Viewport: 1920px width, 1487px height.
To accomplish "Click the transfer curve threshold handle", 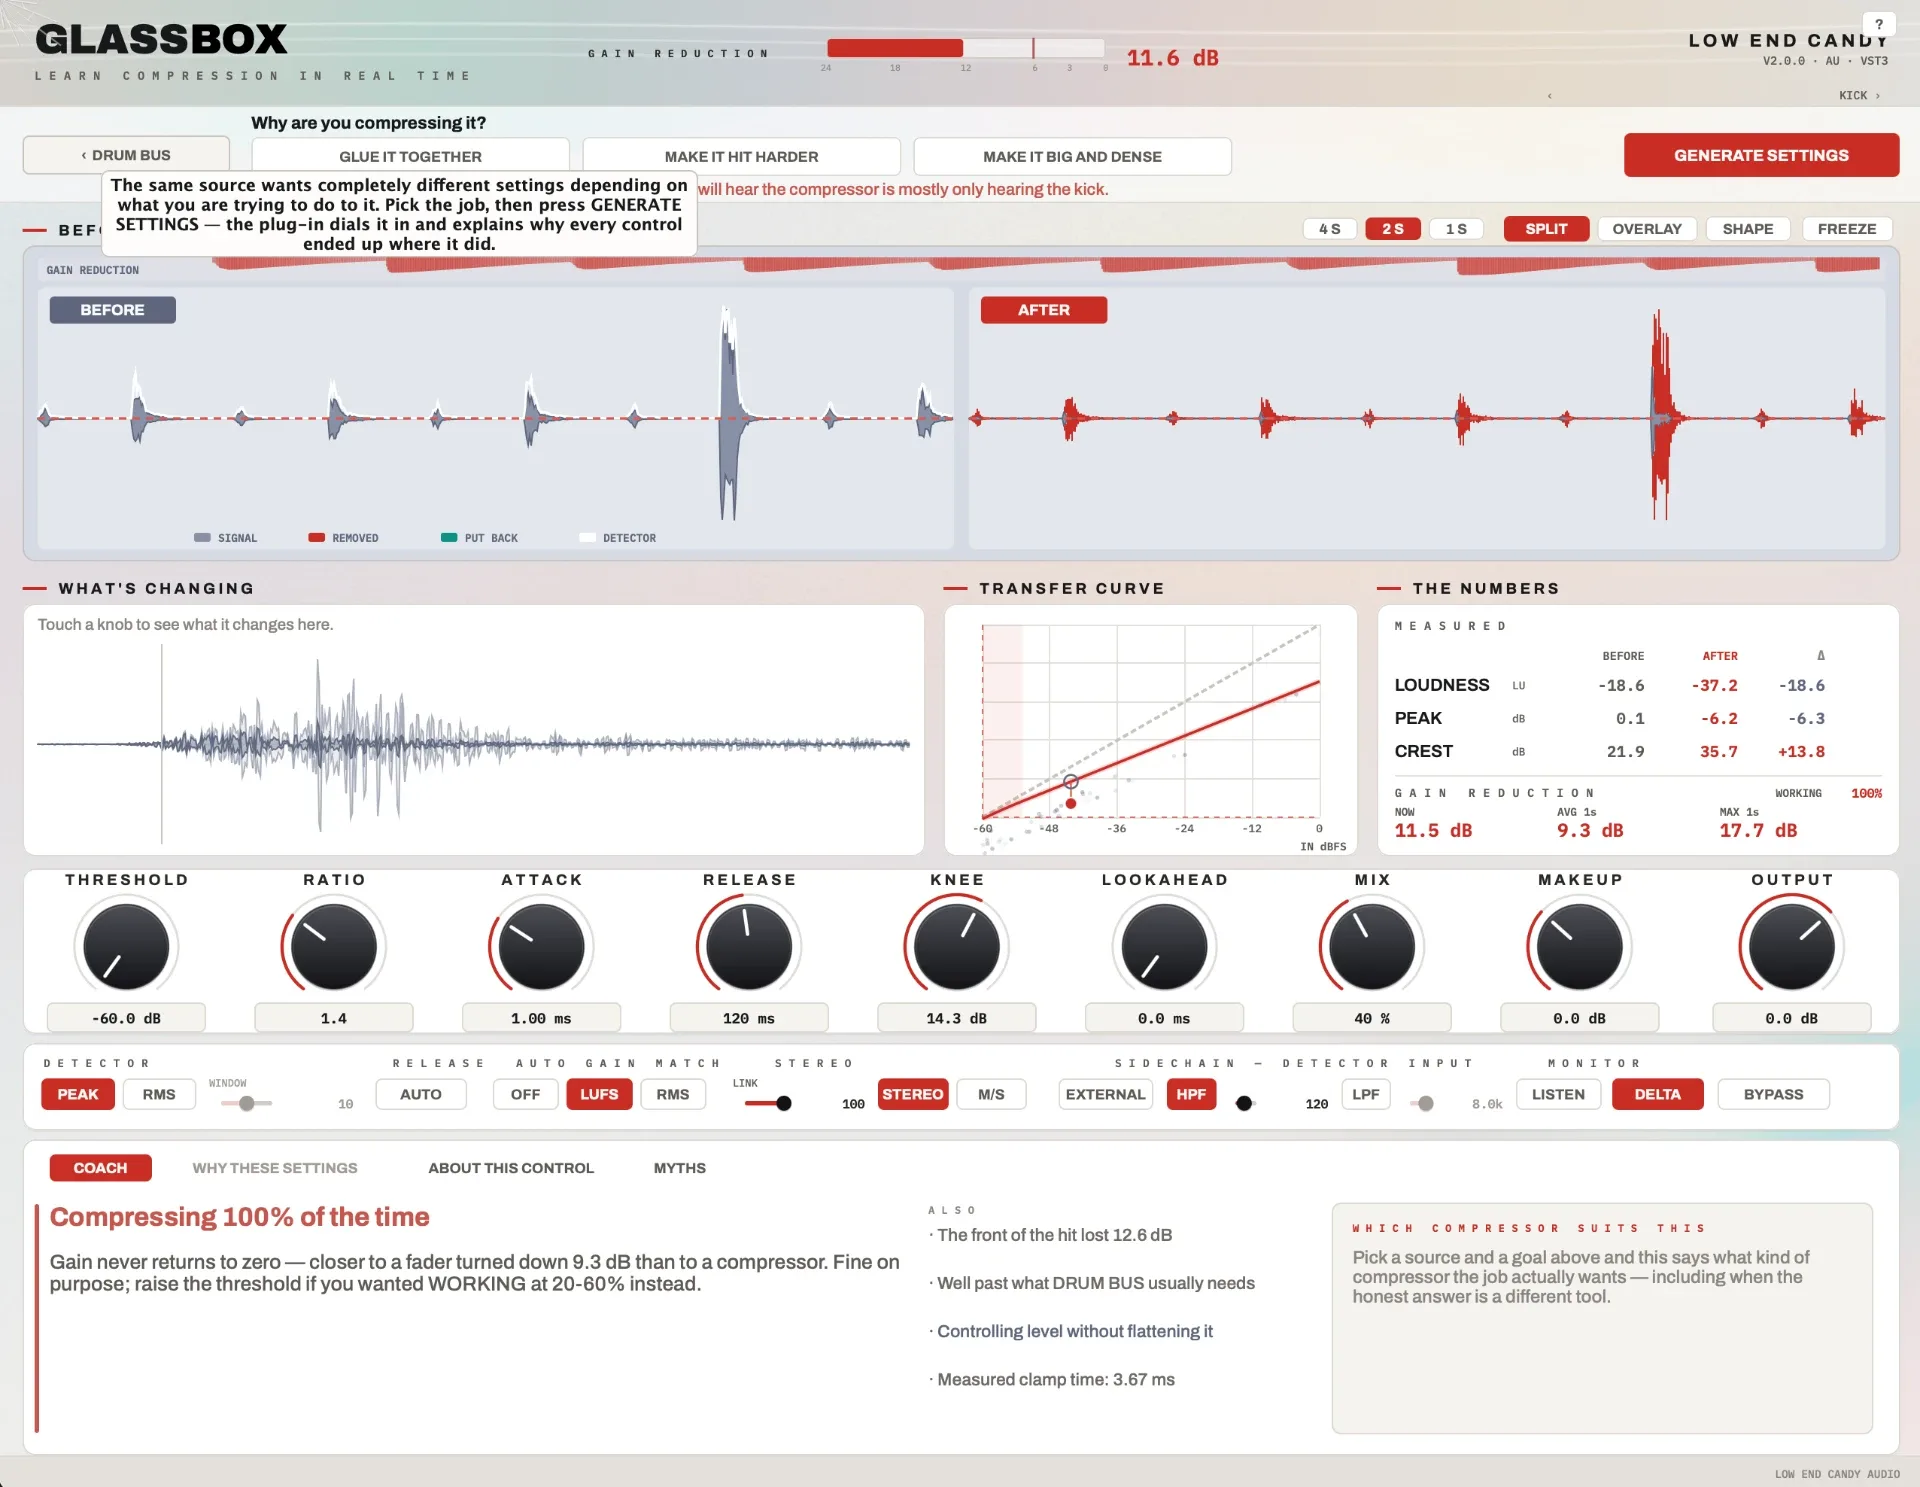I will tap(1071, 781).
